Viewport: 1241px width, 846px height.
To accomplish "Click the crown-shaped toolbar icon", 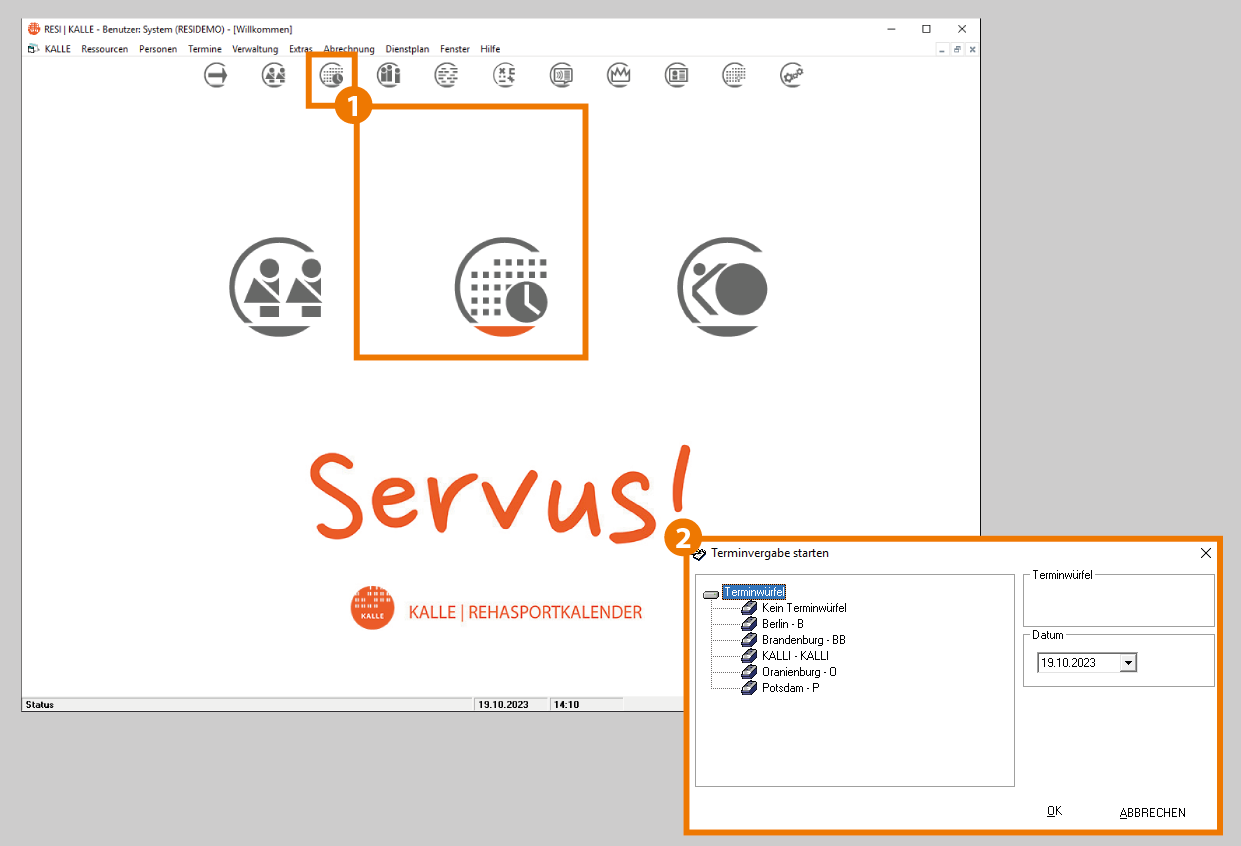I will (619, 75).
